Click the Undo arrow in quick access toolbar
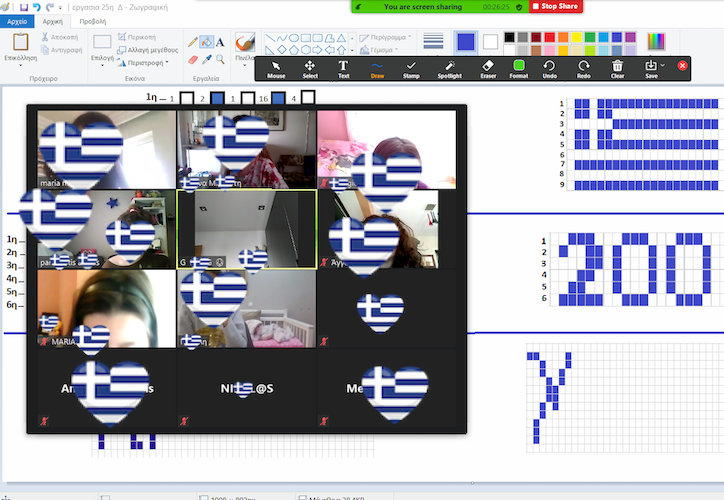This screenshot has width=724, height=500. coord(36,7)
